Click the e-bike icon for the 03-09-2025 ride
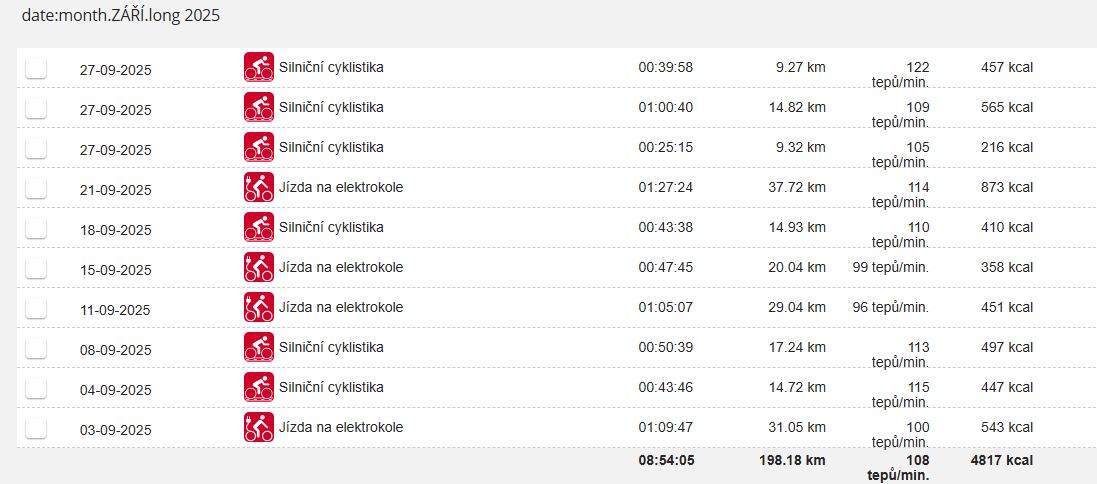 [259, 427]
